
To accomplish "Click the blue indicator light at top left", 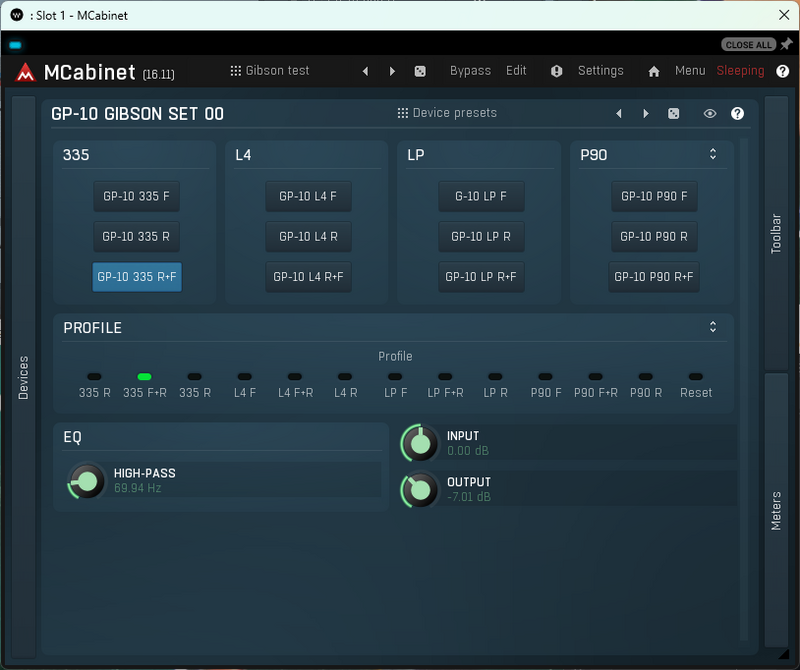I will 15,45.
